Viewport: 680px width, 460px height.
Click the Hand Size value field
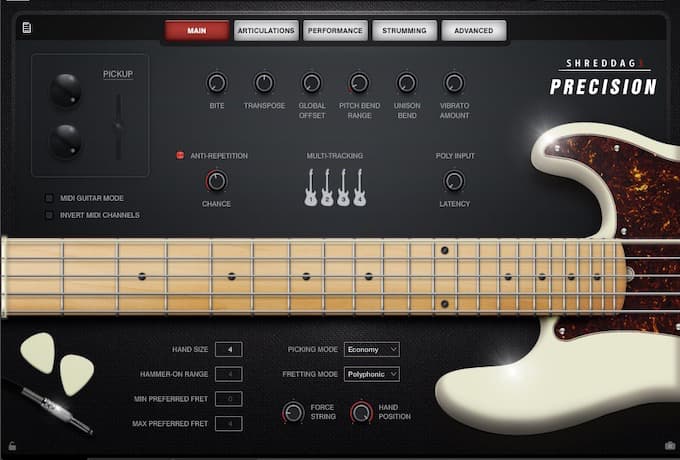229,349
